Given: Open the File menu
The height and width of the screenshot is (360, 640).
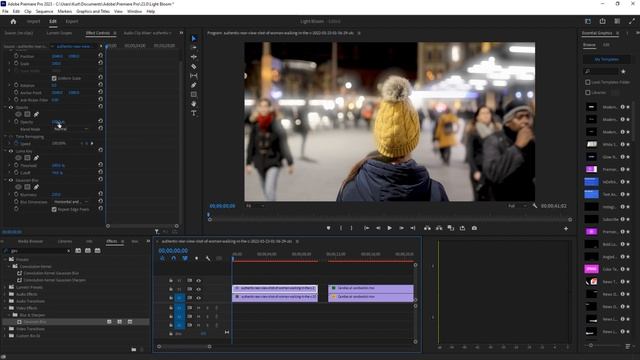Looking at the screenshot, I should click(x=5, y=11).
